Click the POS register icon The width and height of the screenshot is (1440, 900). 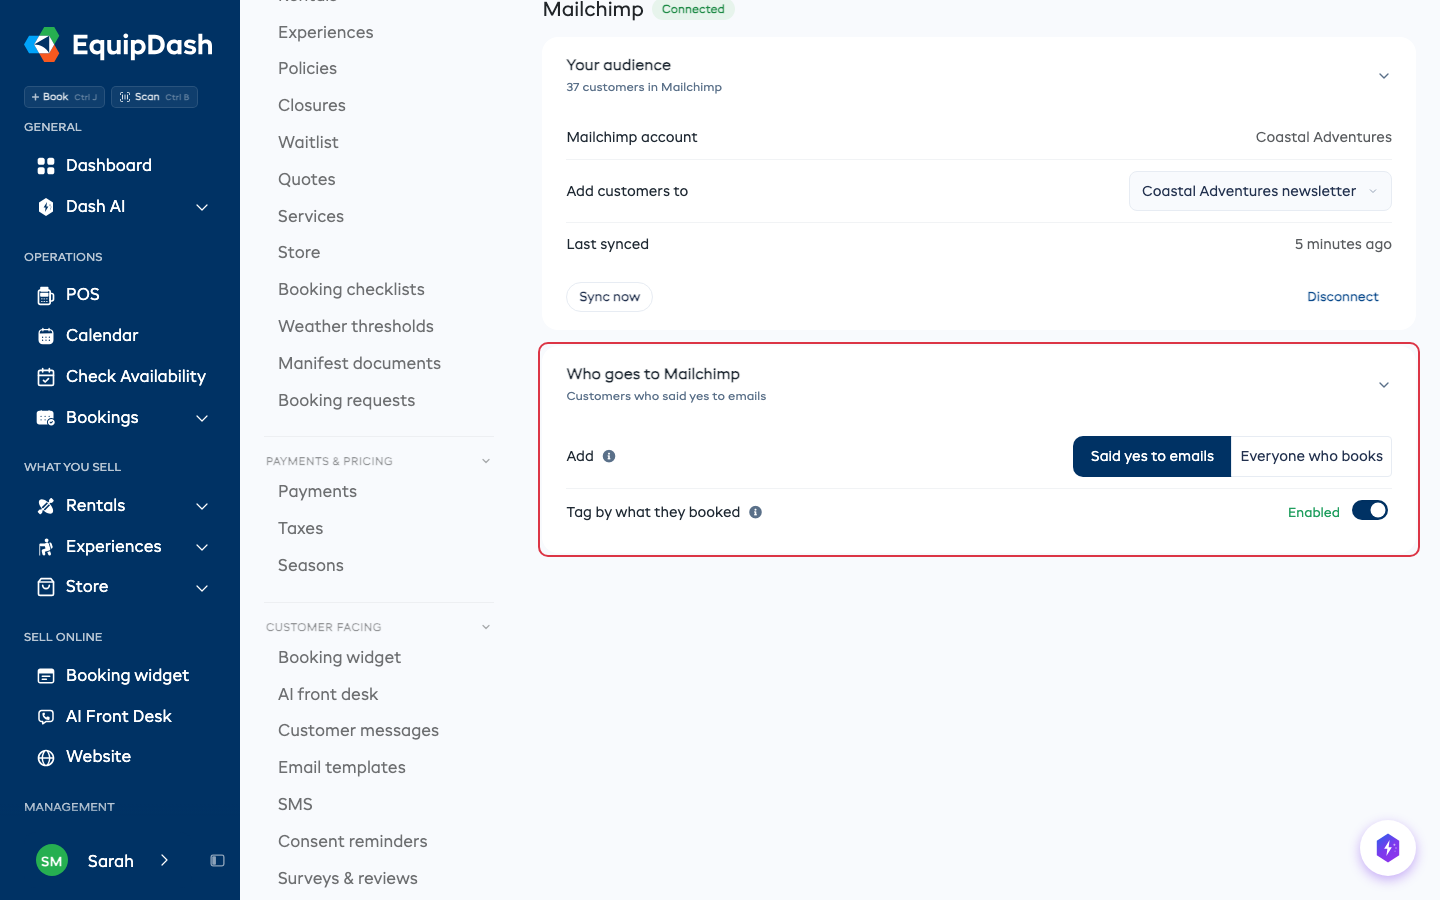pyautogui.click(x=46, y=295)
